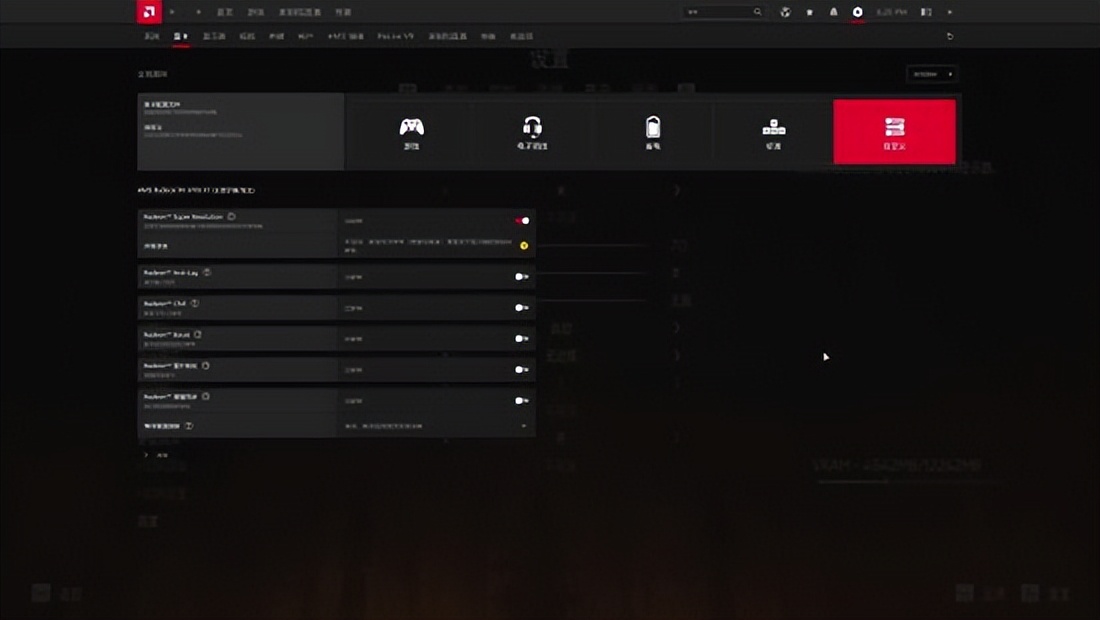Open the dropdown in the top-right of the graphics page
Screen dimensions: 1100x620
[x=931, y=74]
